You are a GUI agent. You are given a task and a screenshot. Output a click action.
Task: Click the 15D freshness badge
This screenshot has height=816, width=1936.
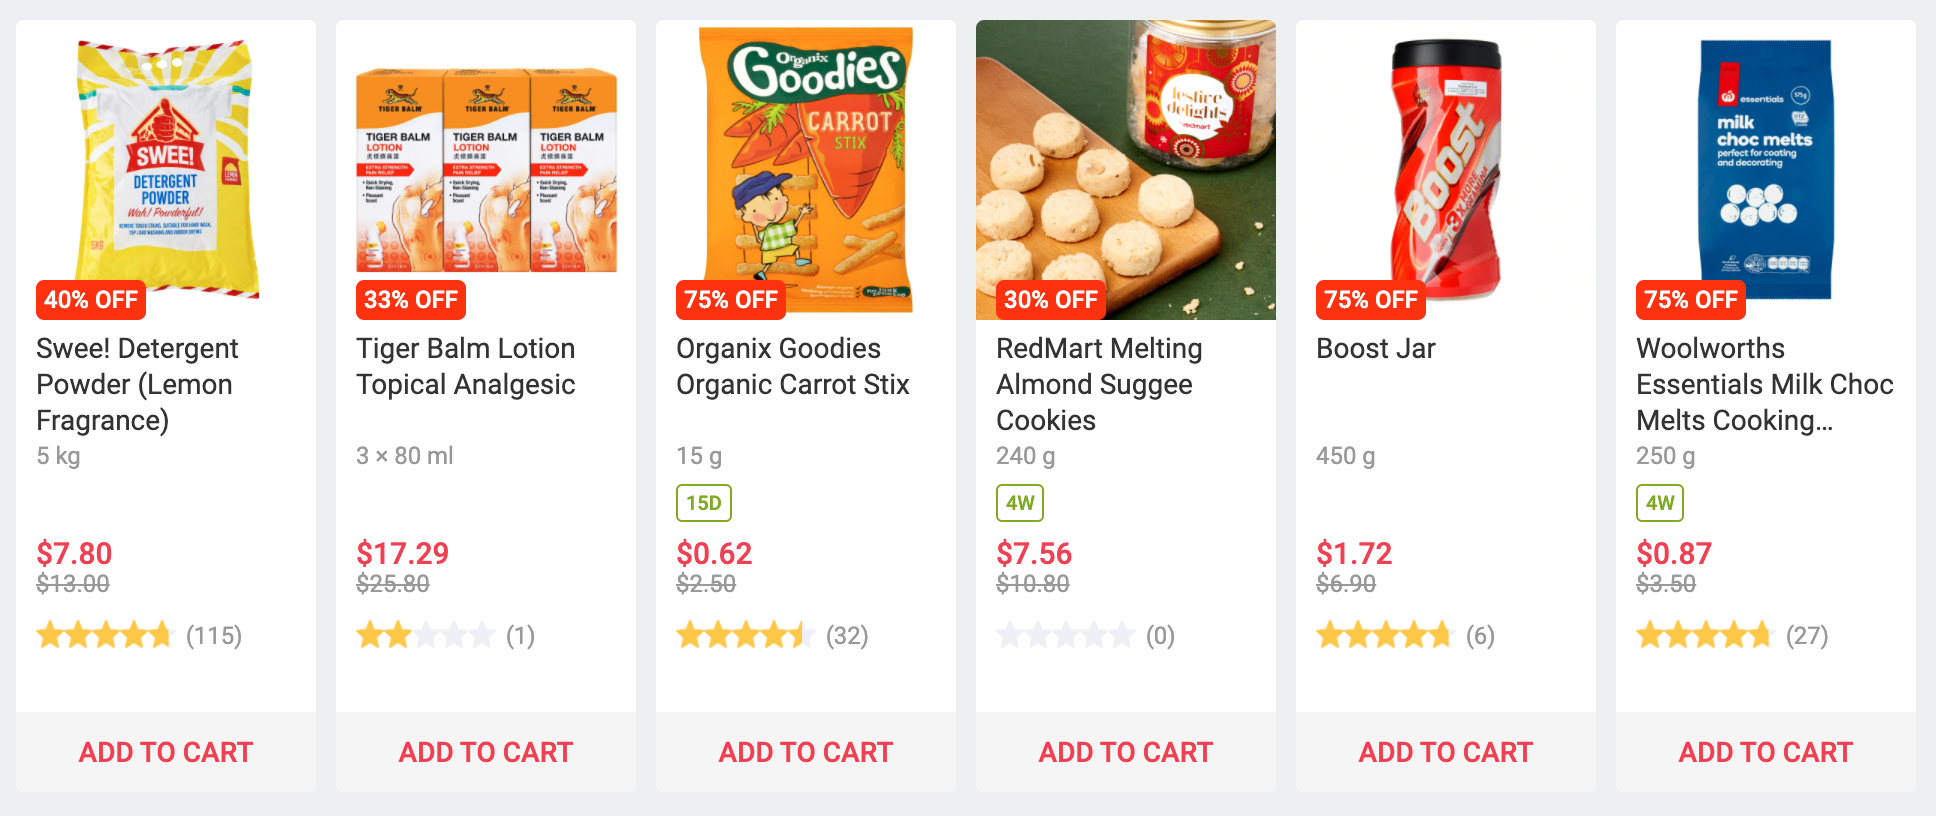[704, 503]
